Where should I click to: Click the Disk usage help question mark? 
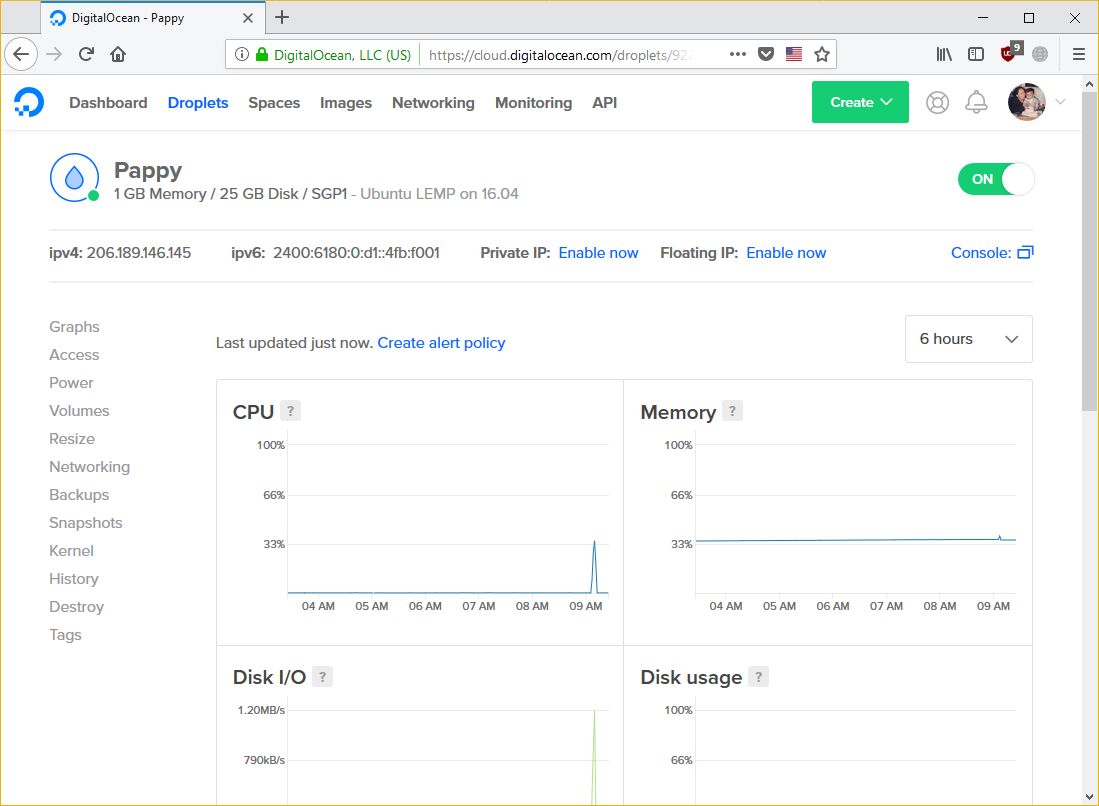coord(758,676)
